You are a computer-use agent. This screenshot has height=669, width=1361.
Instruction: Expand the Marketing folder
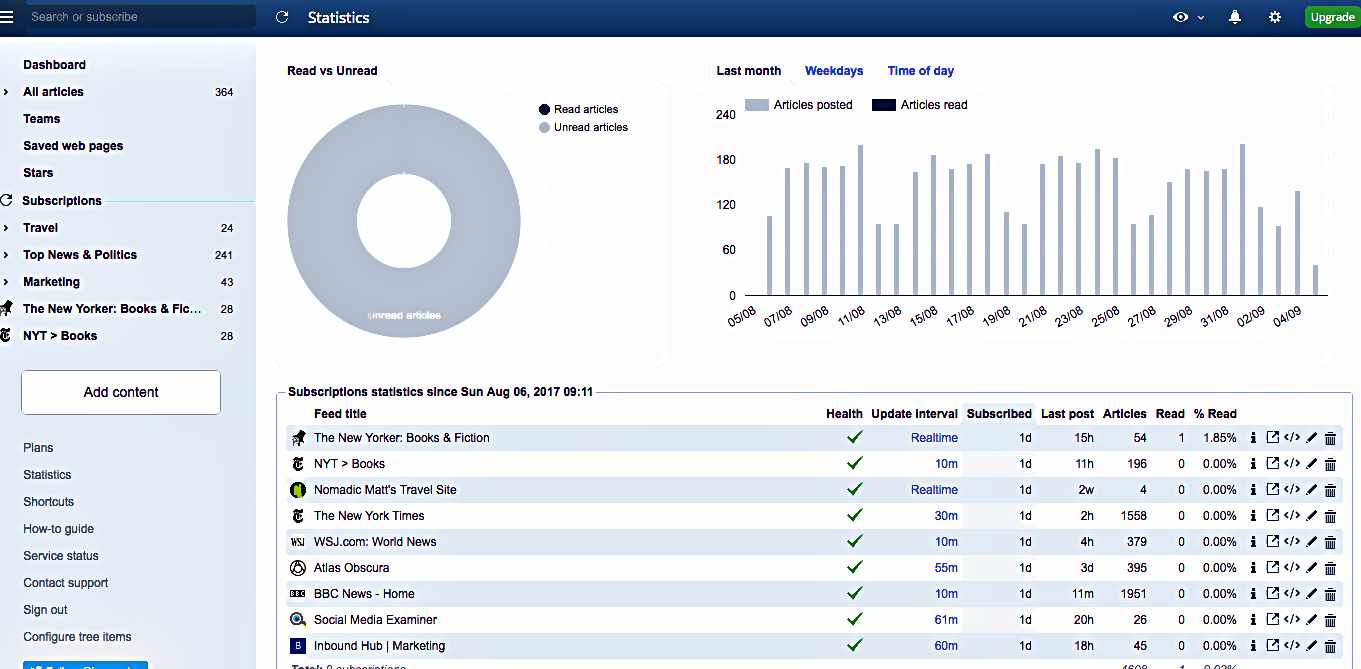(x=7, y=282)
